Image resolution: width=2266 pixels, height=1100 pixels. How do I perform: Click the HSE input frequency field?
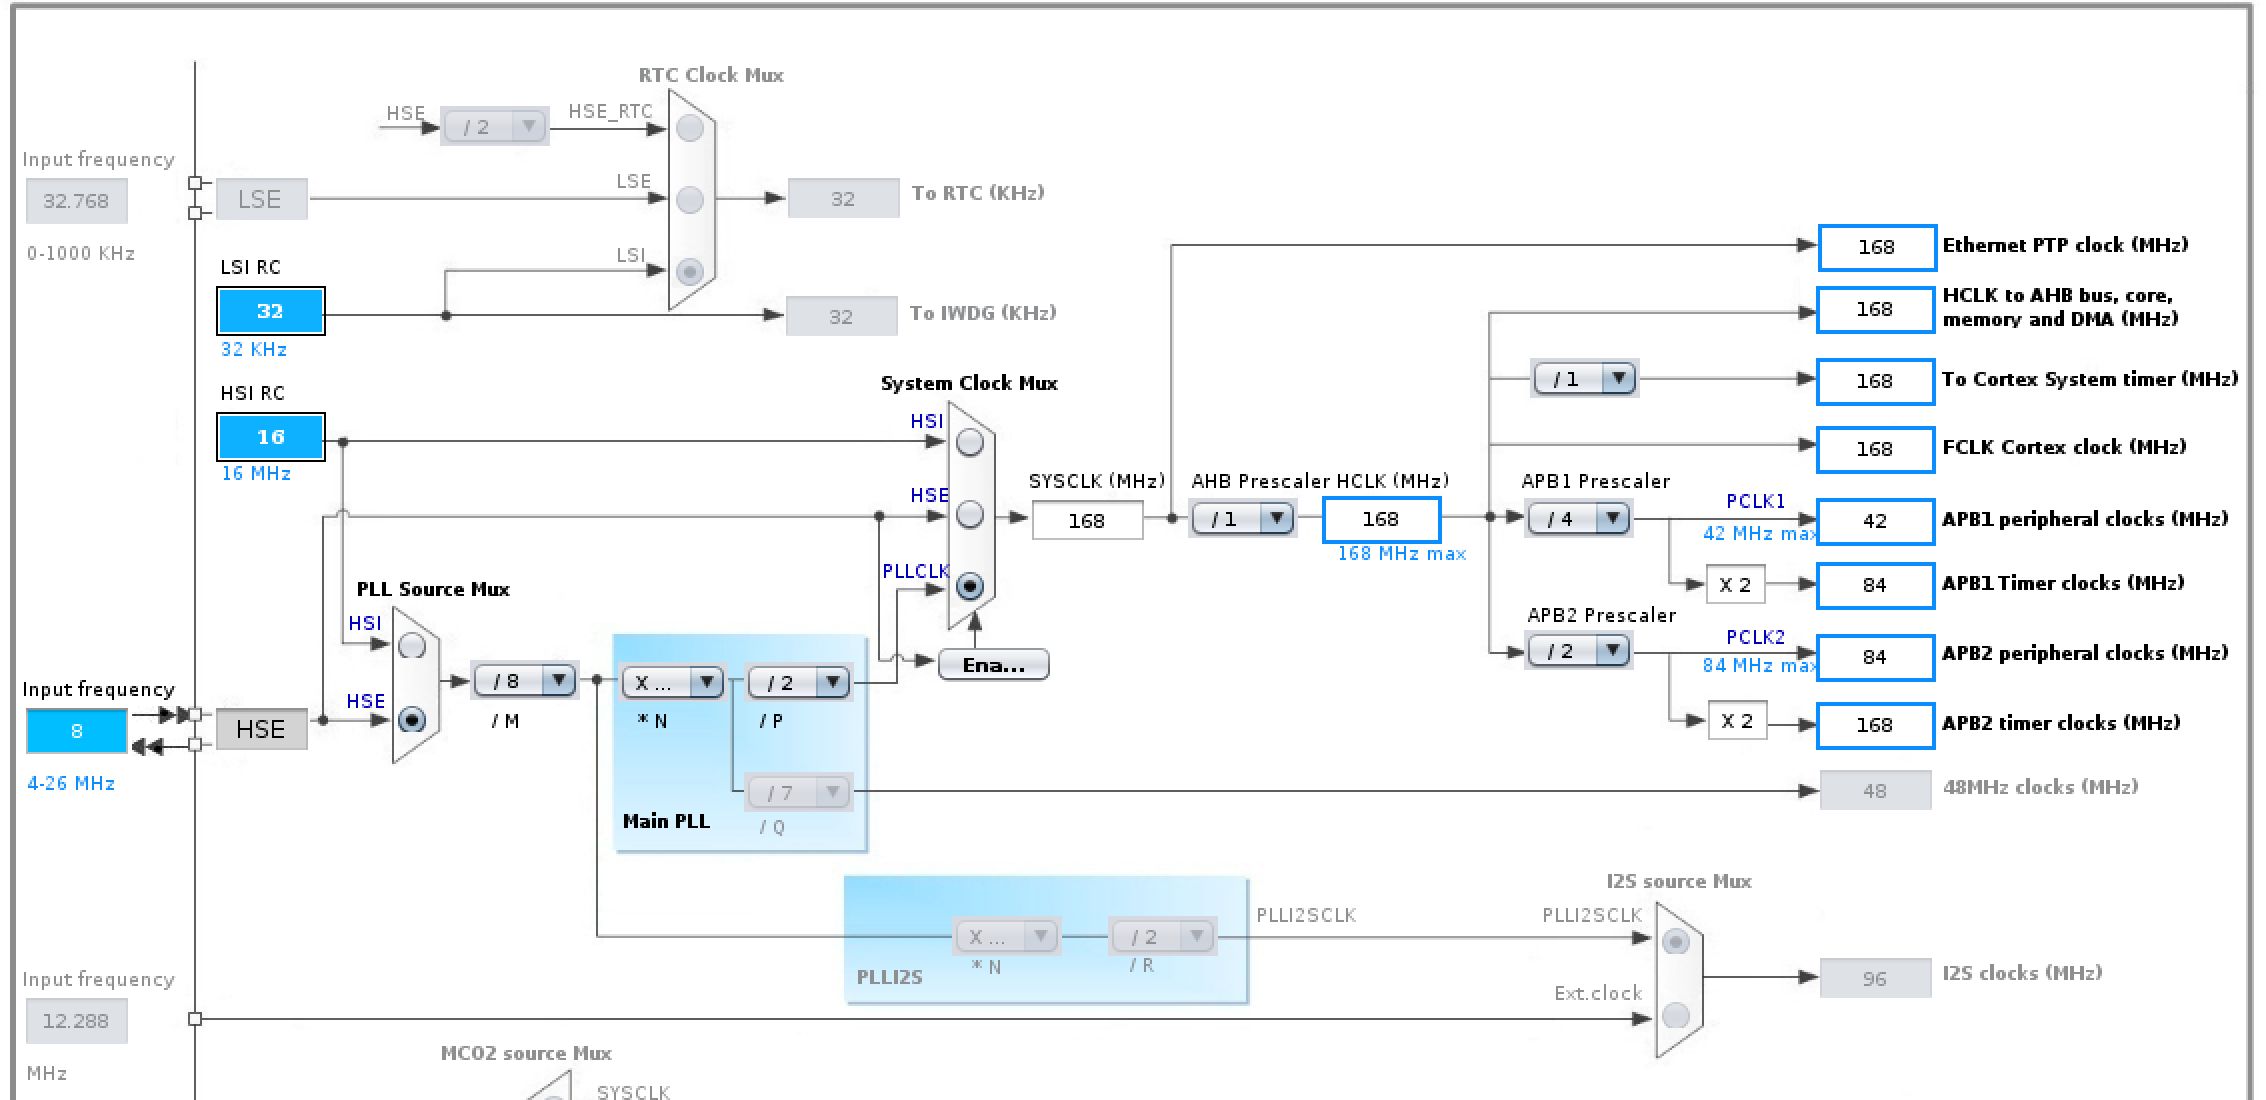(x=76, y=731)
